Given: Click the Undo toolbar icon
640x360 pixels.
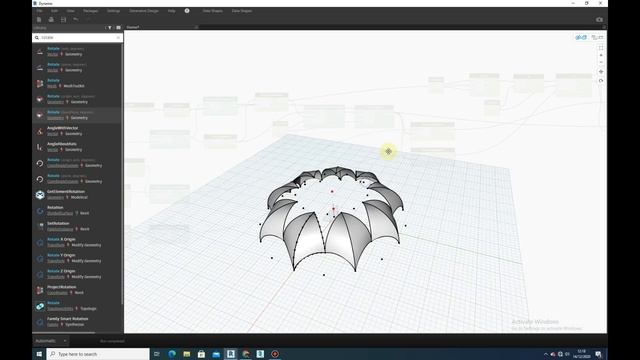Looking at the screenshot, I should click(x=76, y=20).
